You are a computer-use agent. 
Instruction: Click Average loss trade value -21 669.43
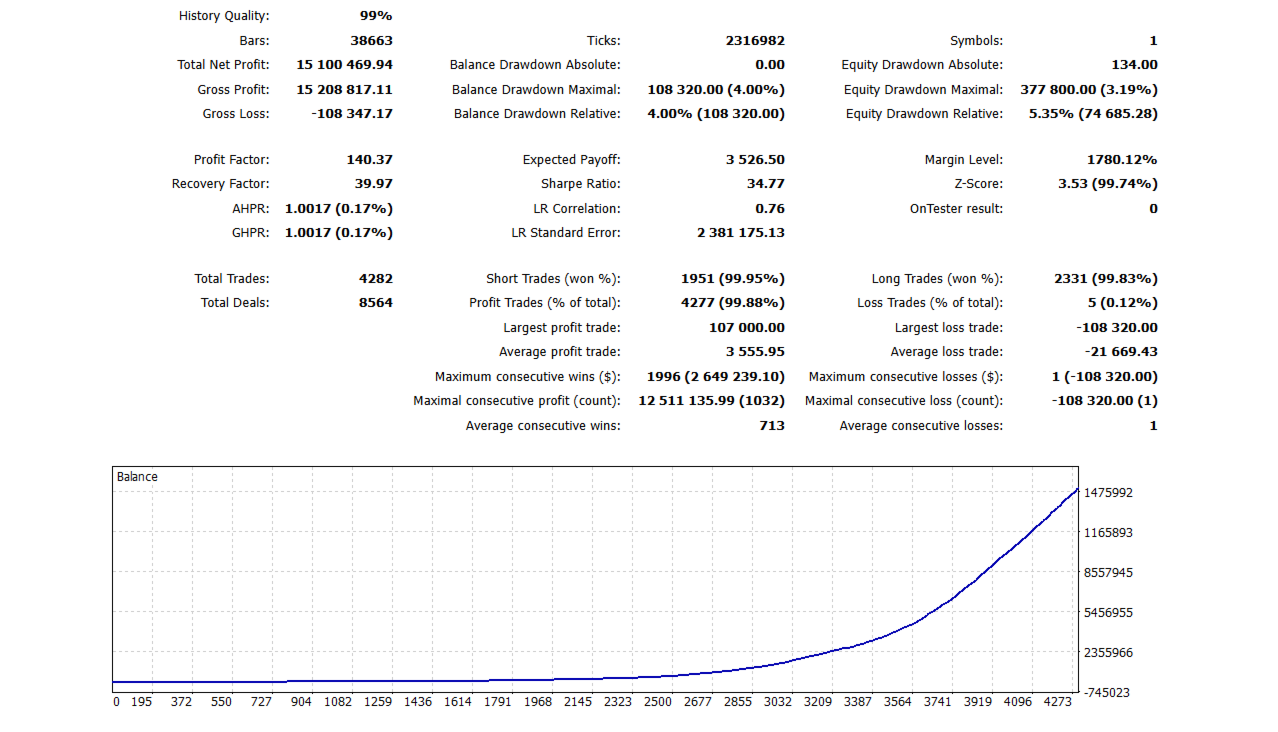1121,352
